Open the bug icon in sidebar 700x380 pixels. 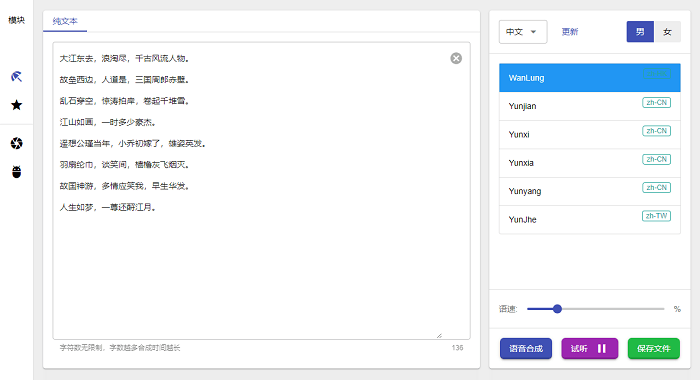[x=17, y=172]
